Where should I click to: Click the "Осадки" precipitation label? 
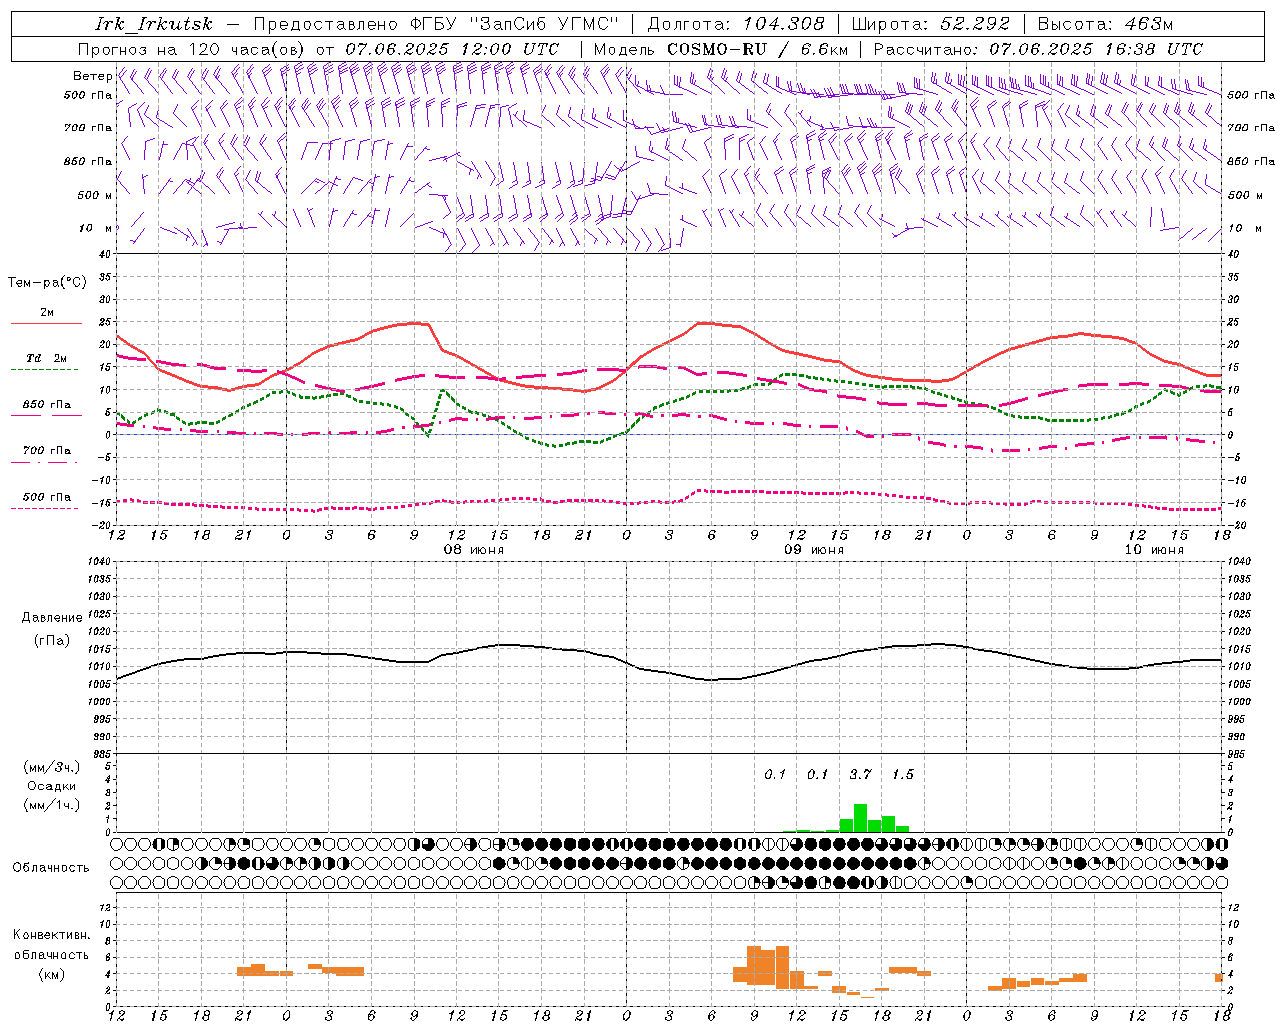(51, 786)
